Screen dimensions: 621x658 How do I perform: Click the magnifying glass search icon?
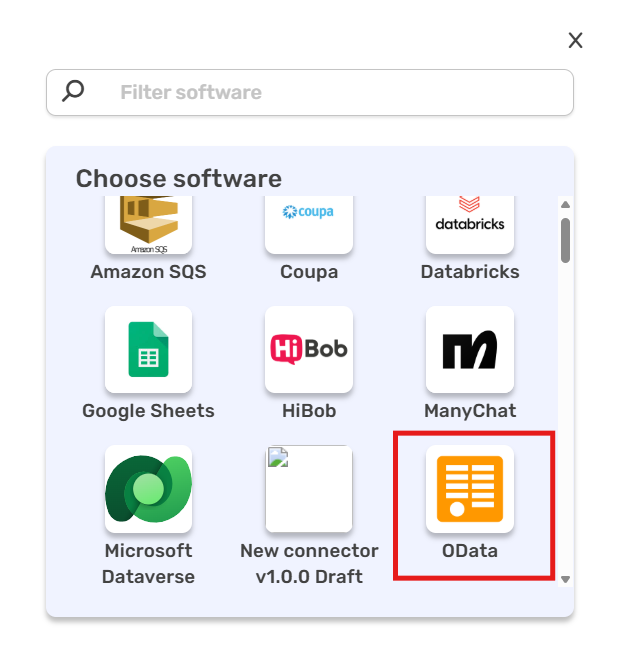(73, 92)
